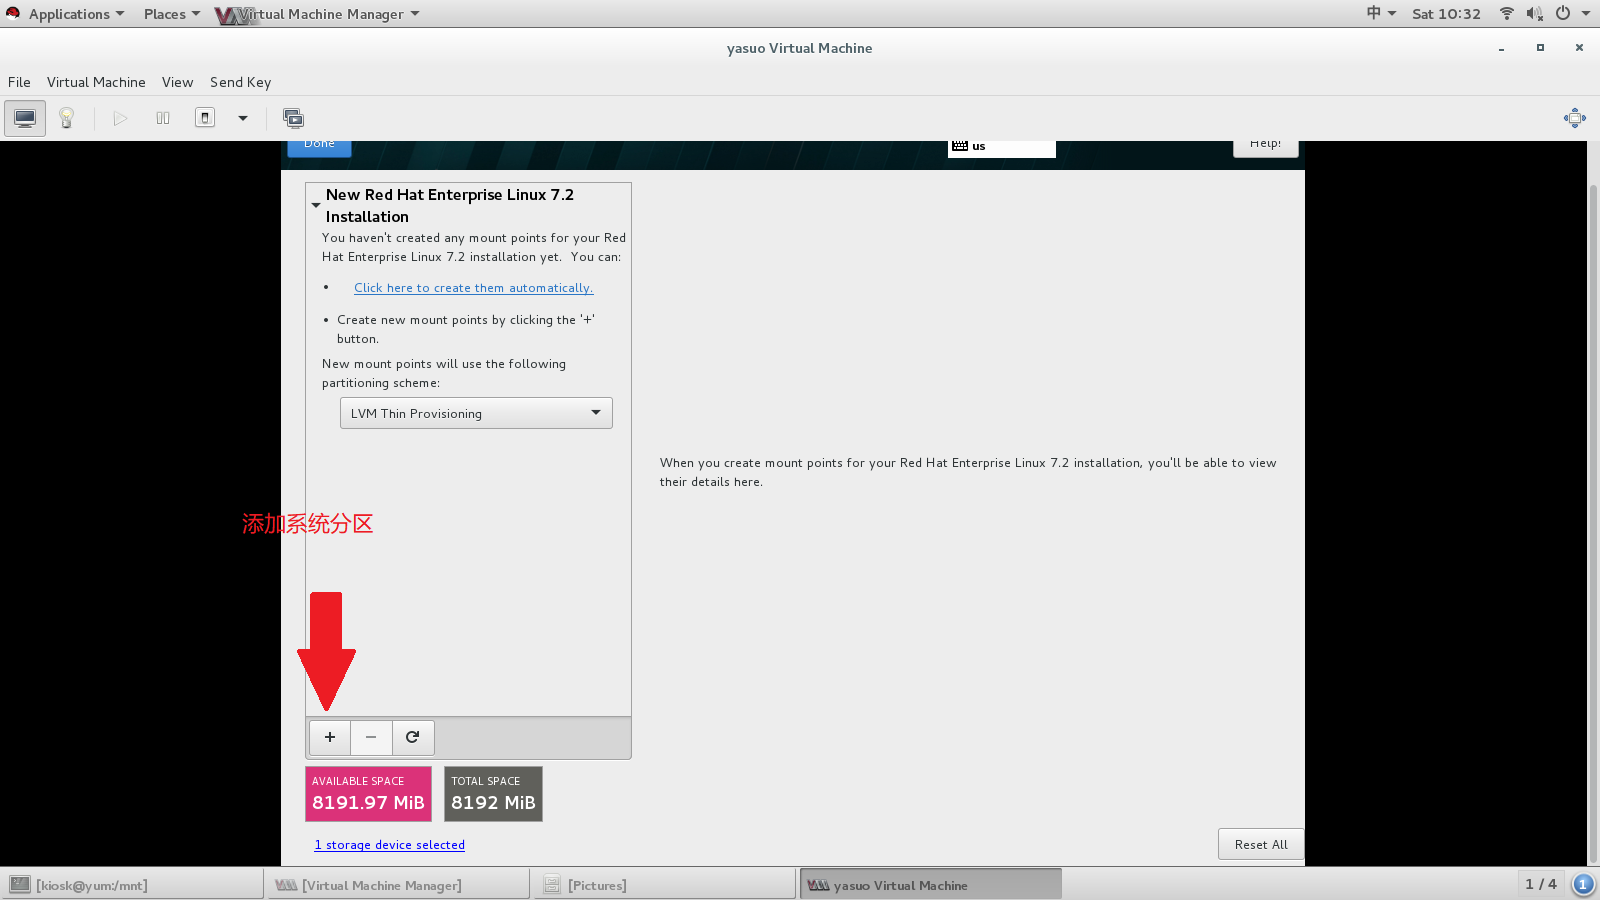The image size is (1600, 900).
Task: Open the Send Key menu
Action: coord(240,82)
